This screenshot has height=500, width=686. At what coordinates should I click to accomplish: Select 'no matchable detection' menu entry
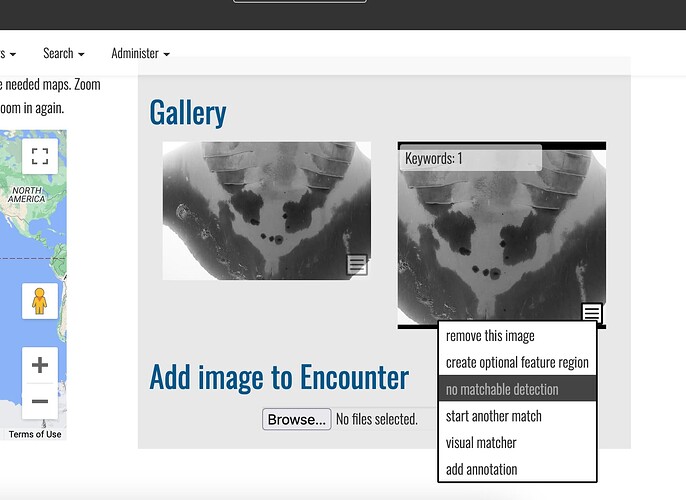pyautogui.click(x=518, y=389)
